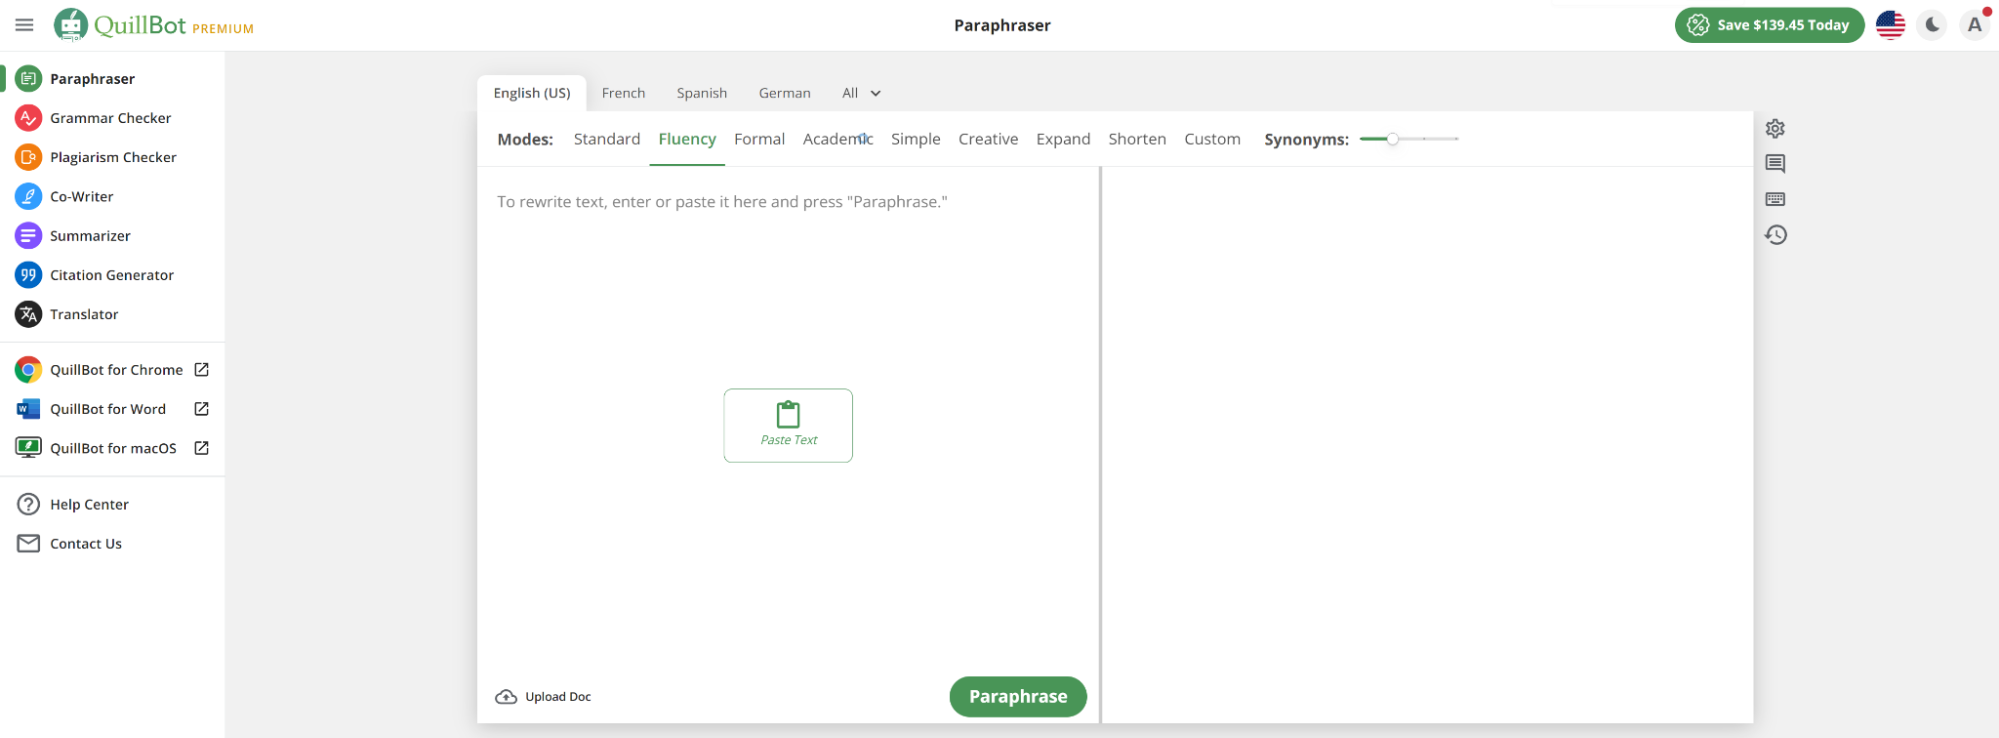Select the Fluency mode

pos(687,139)
